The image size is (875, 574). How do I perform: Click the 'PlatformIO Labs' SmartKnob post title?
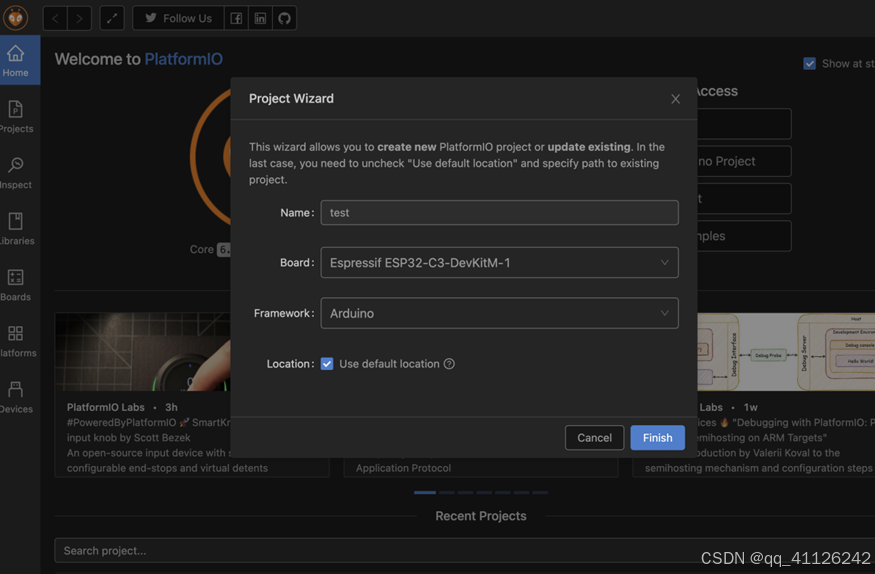tap(105, 407)
